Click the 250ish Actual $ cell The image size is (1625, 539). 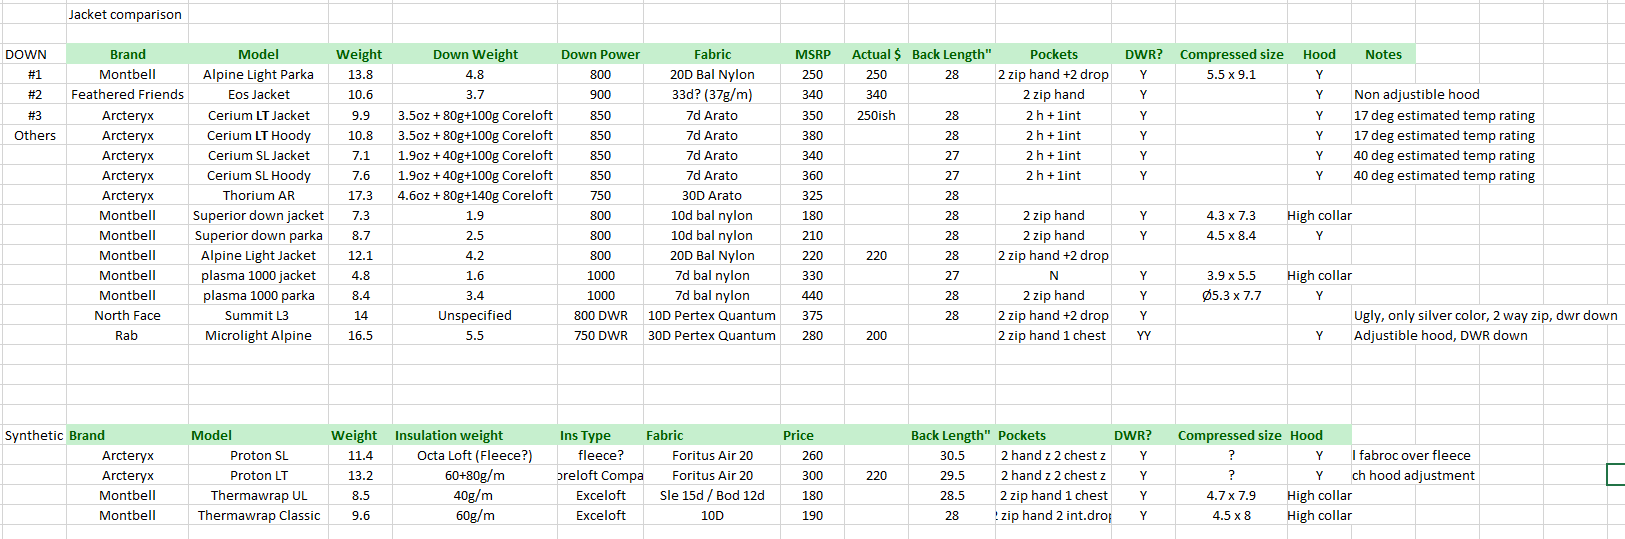[x=876, y=115]
